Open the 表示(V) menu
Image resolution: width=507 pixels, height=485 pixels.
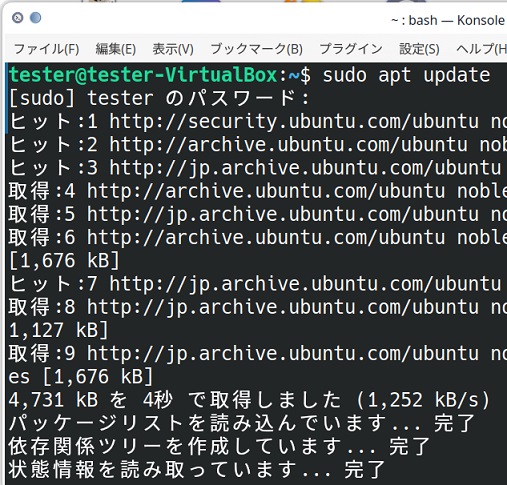coord(173,49)
